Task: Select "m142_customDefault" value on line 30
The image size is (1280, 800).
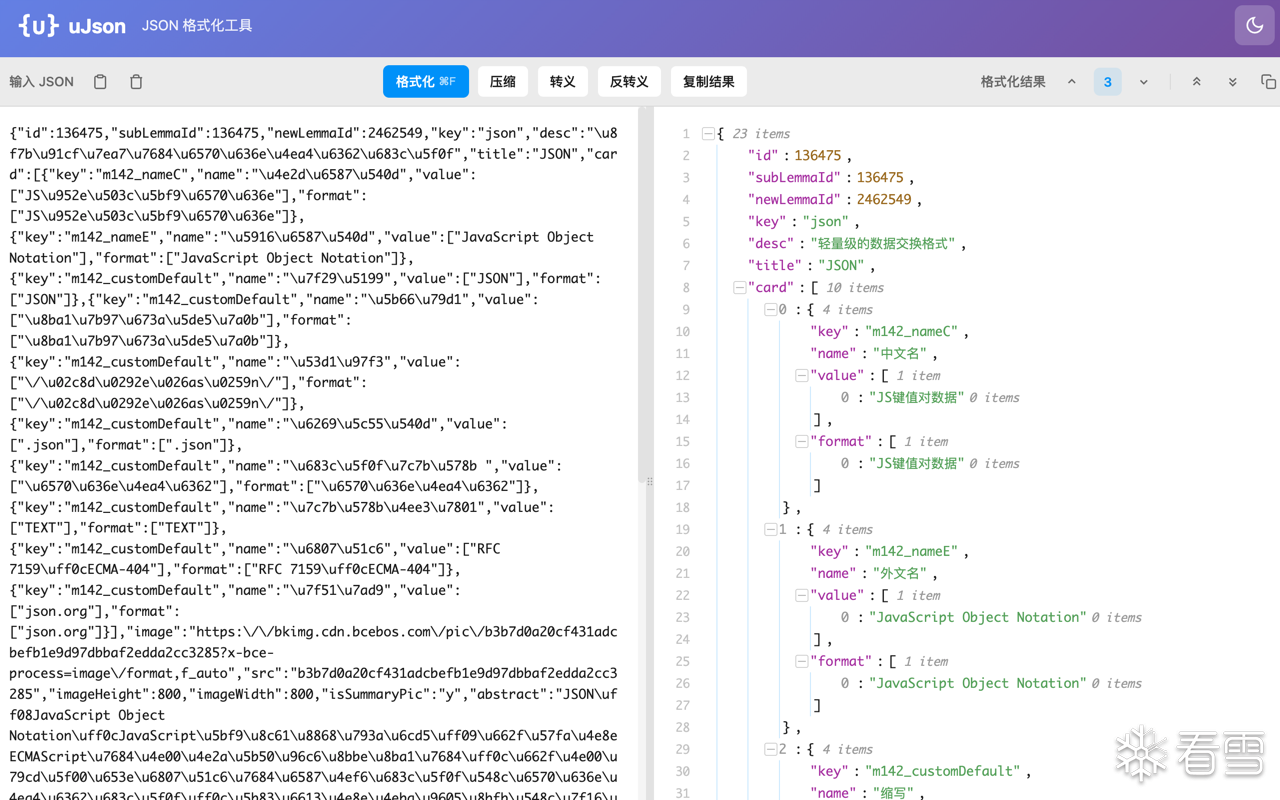Action: 943,772
